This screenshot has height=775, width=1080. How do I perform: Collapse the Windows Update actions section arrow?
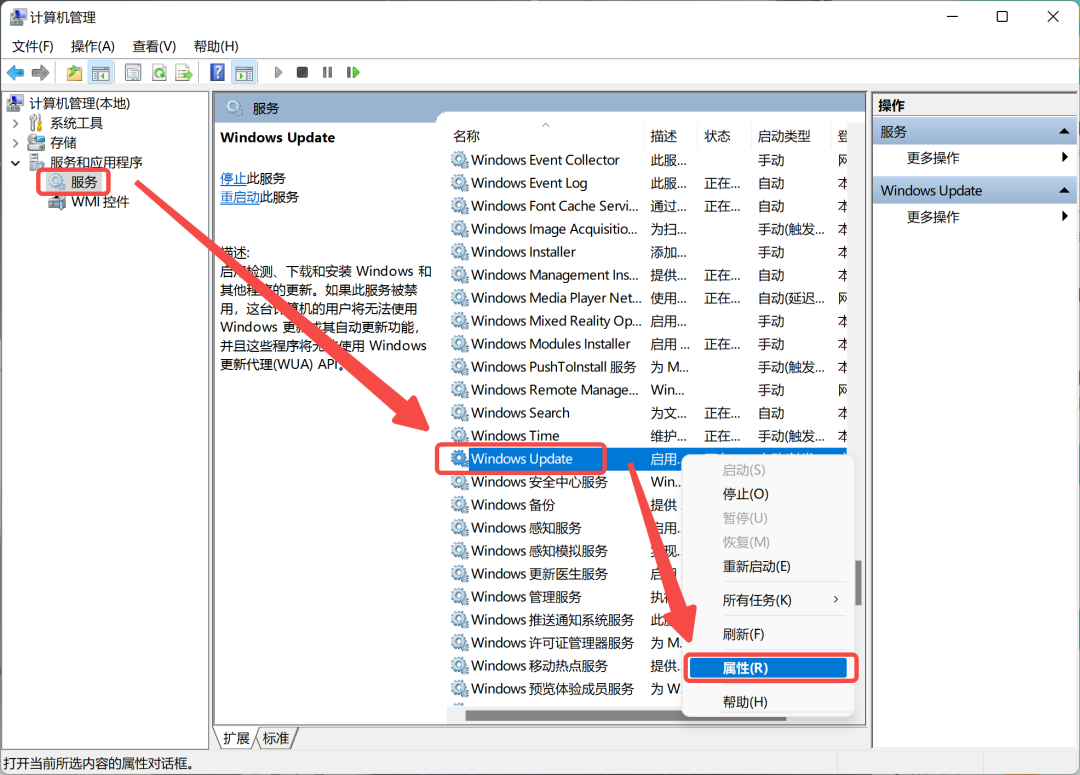point(1064,190)
